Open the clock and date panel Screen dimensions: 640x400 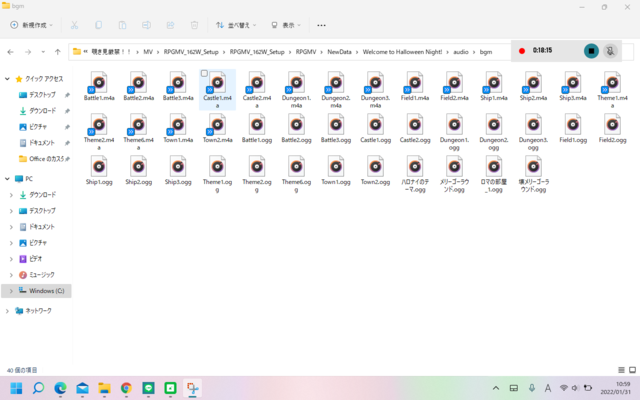(x=615, y=388)
